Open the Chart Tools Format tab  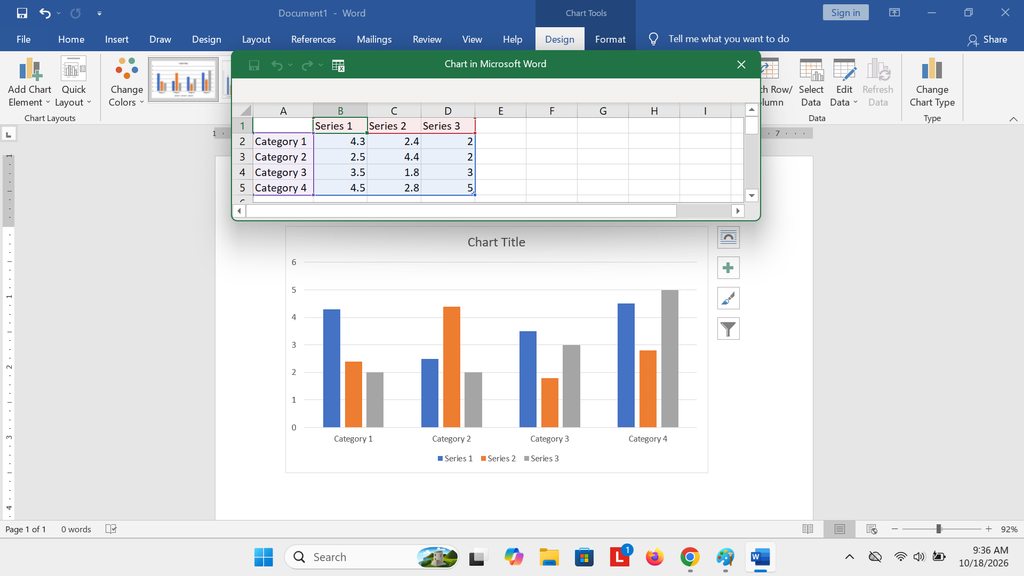610,39
